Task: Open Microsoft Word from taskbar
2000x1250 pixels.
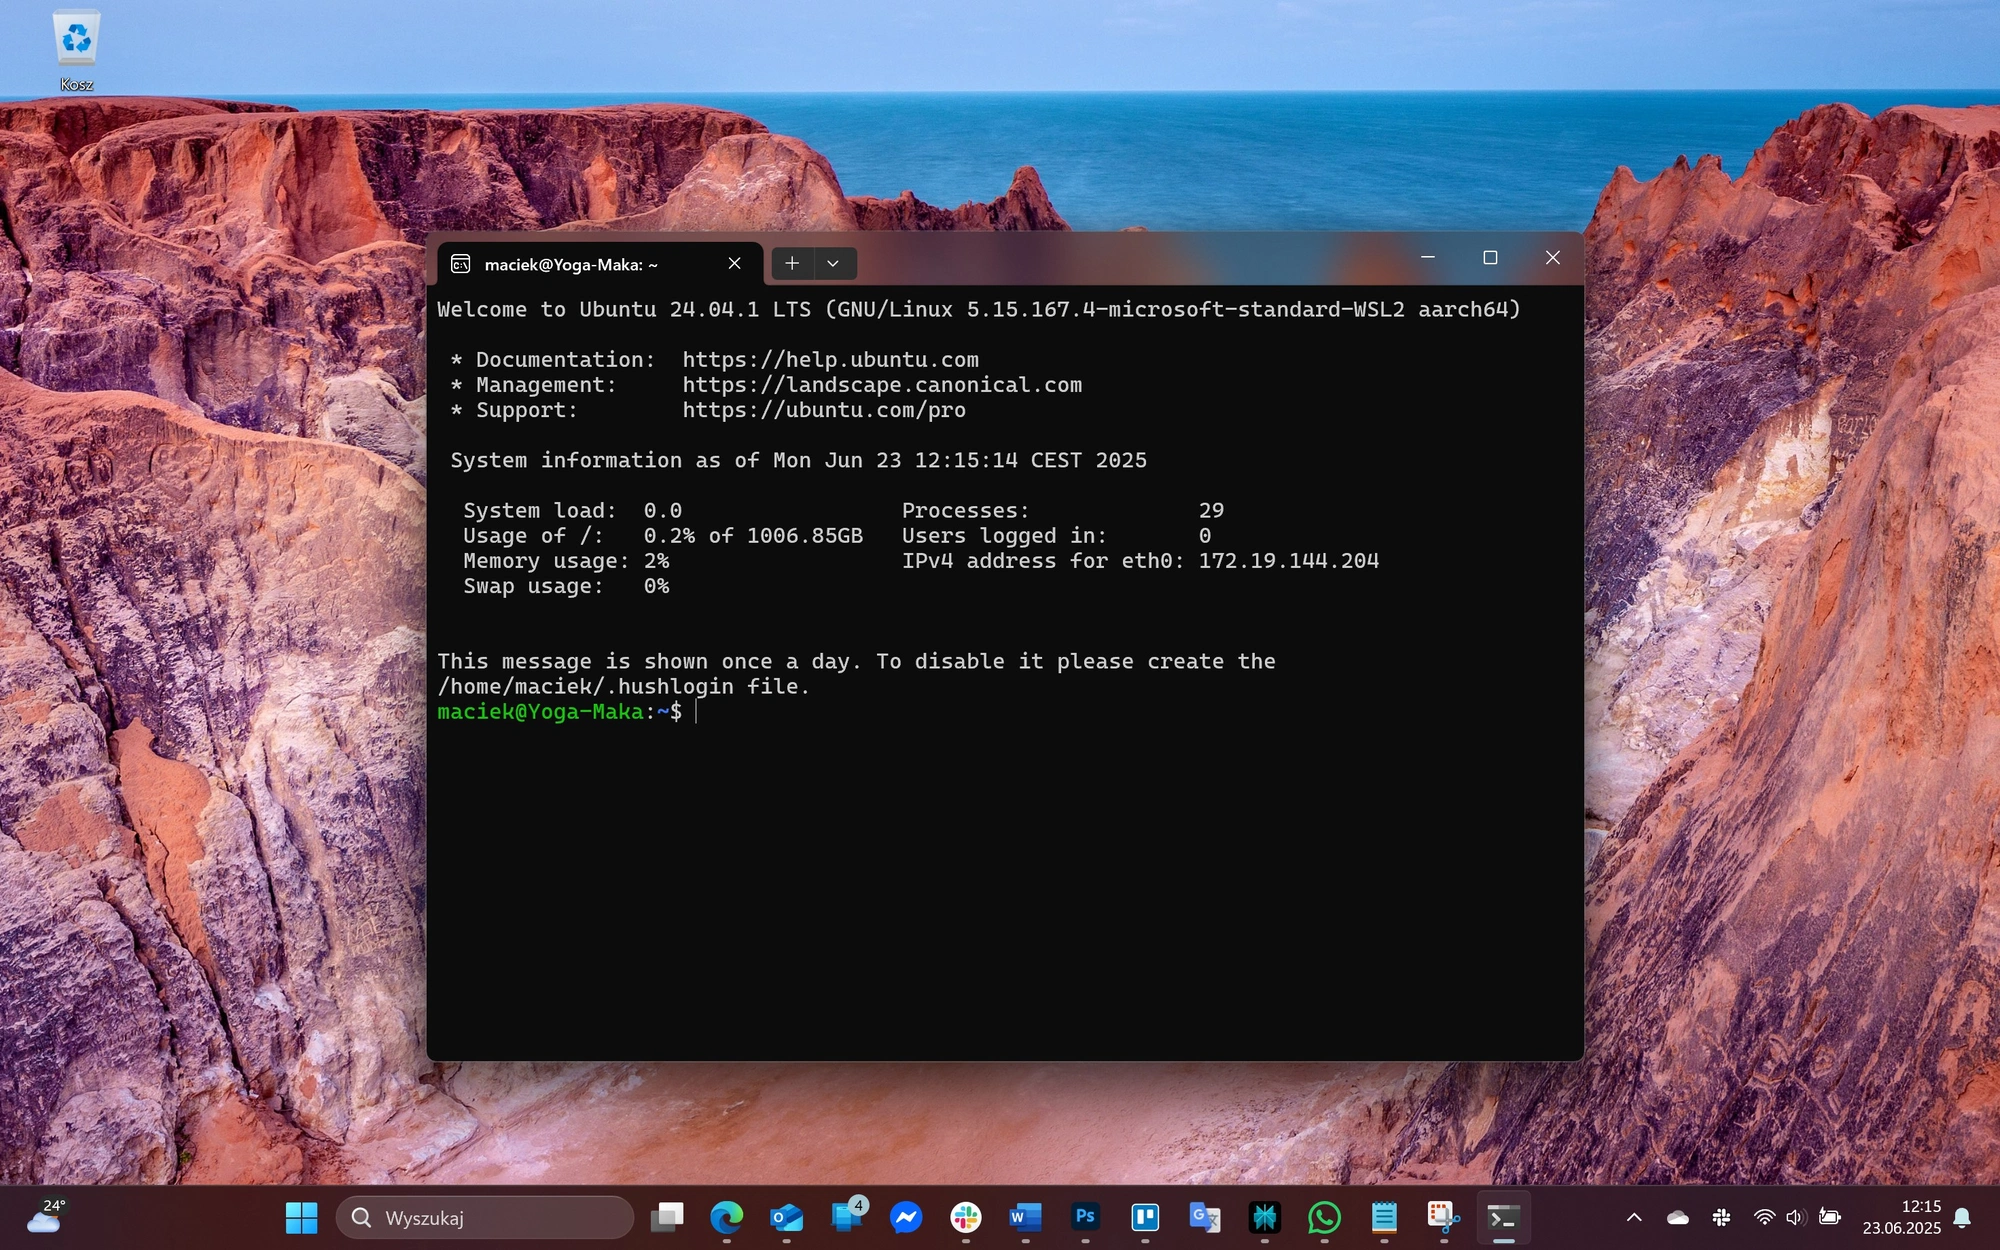Action: (x=1026, y=1217)
